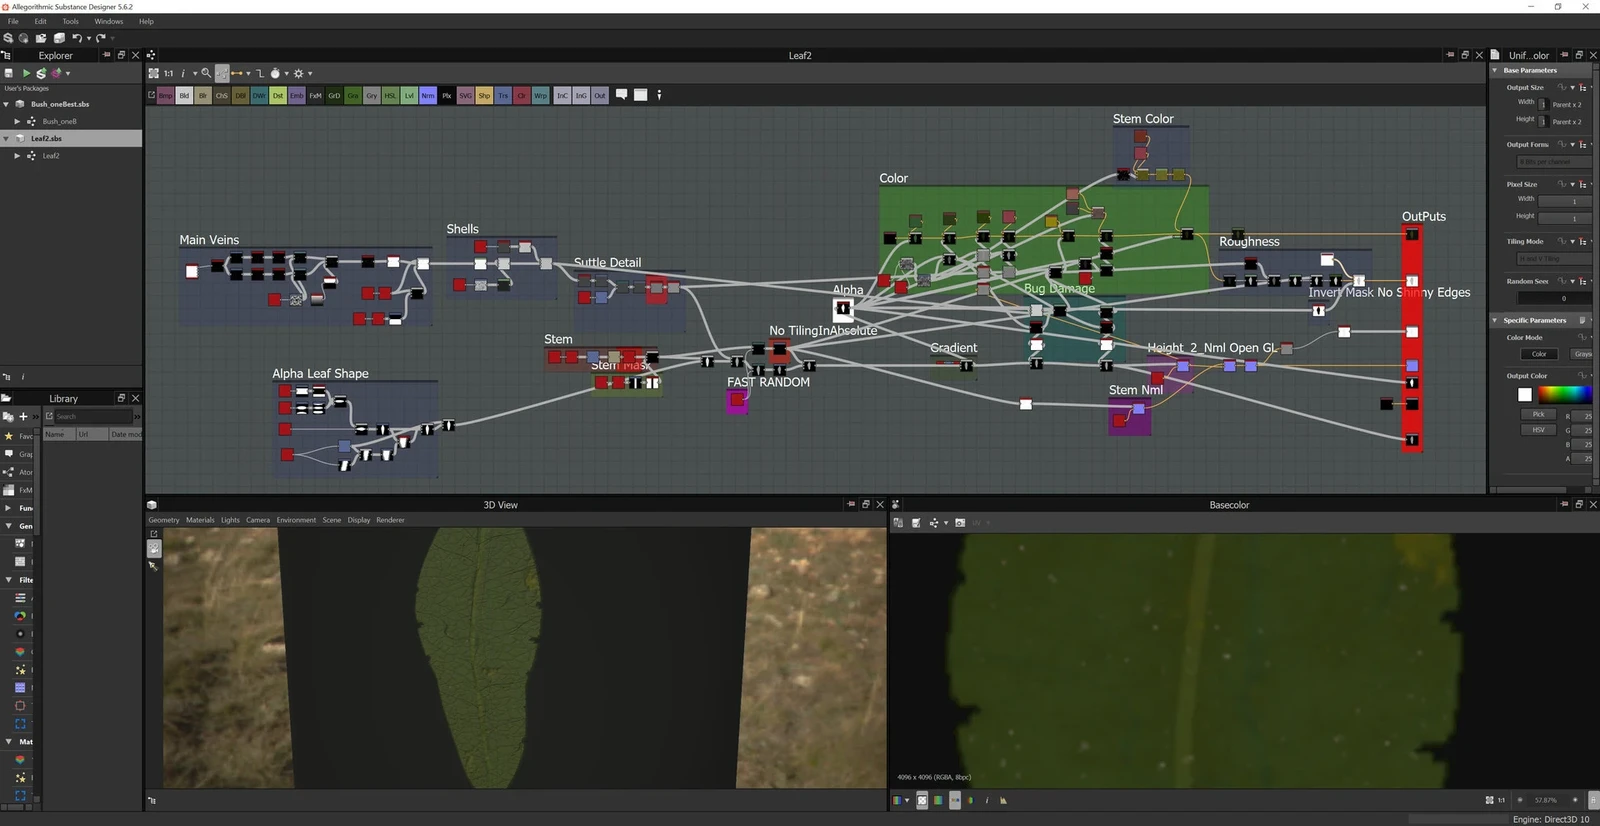Click the graph zoom magnifier icon
1600x826 pixels.
(206, 73)
